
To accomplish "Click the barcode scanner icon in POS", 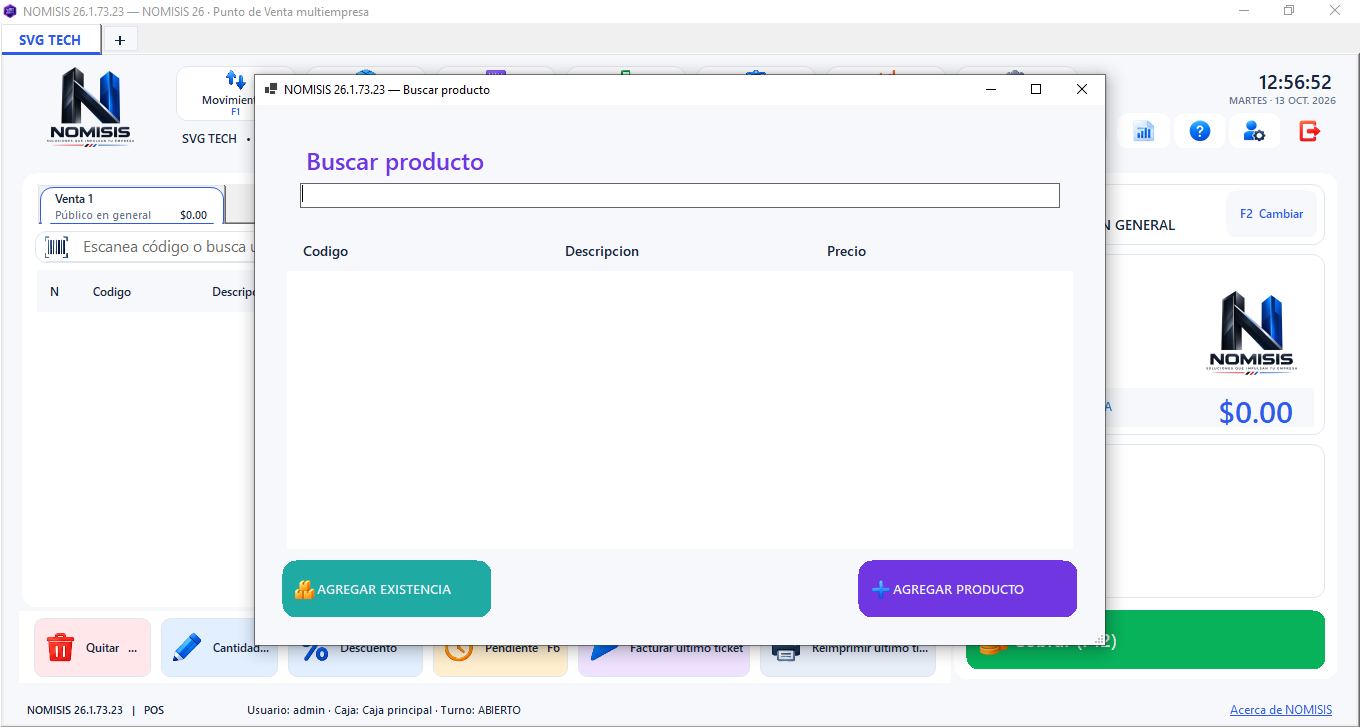I will point(57,247).
